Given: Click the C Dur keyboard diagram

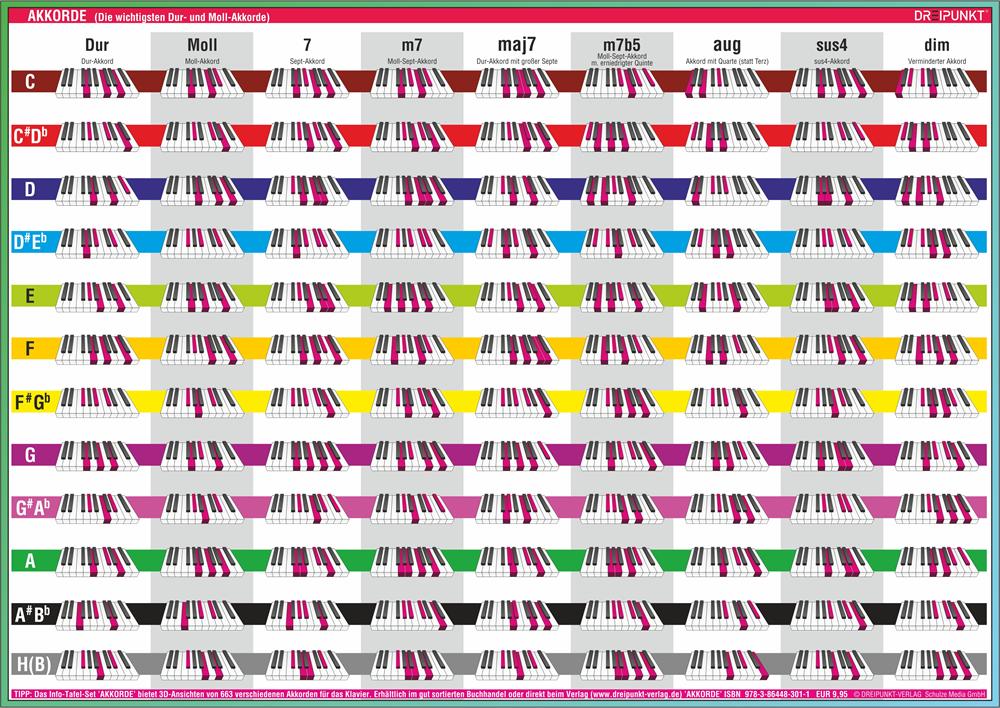Looking at the screenshot, I should coord(97,83).
